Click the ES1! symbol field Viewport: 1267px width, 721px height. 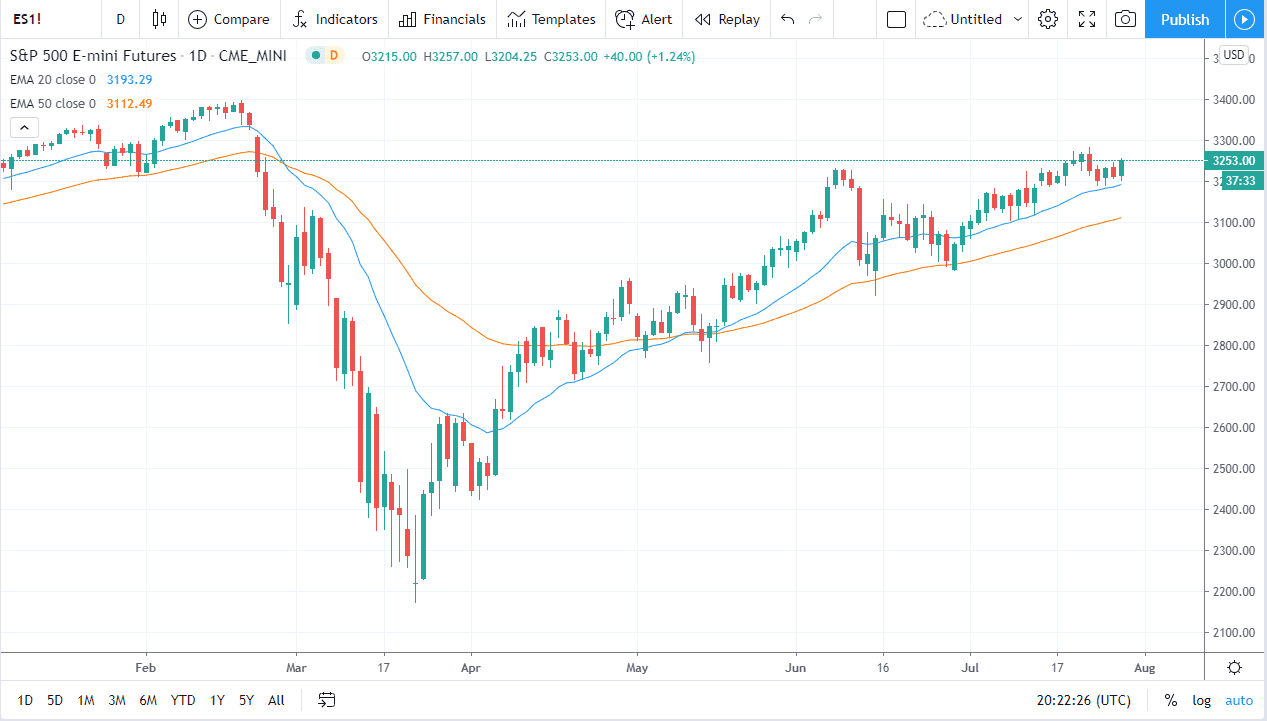[27, 19]
